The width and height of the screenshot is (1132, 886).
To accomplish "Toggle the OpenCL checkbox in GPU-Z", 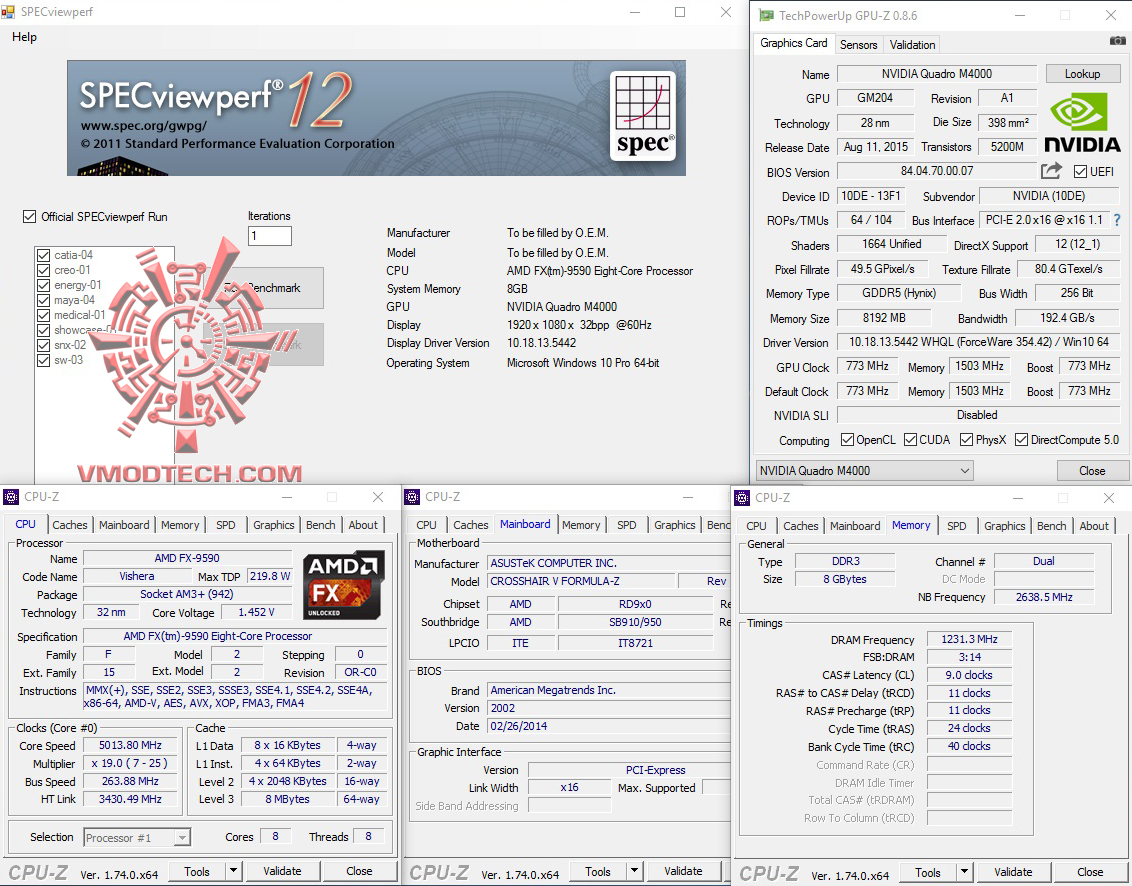I will point(847,440).
